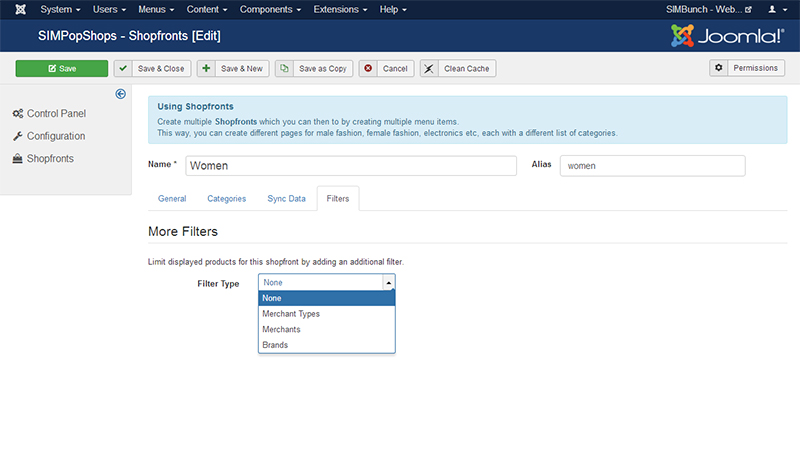Choose Brands filter option
This screenshot has height=468, width=800.
(327, 345)
